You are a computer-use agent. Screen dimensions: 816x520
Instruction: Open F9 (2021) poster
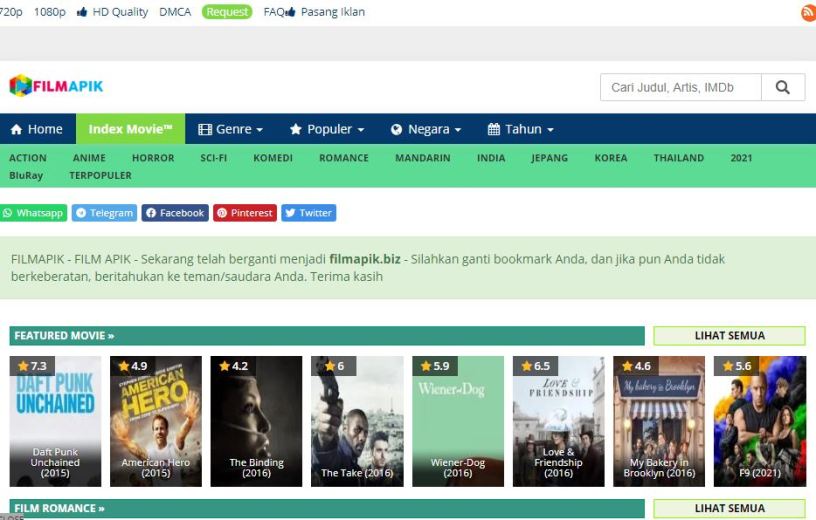[760, 421]
